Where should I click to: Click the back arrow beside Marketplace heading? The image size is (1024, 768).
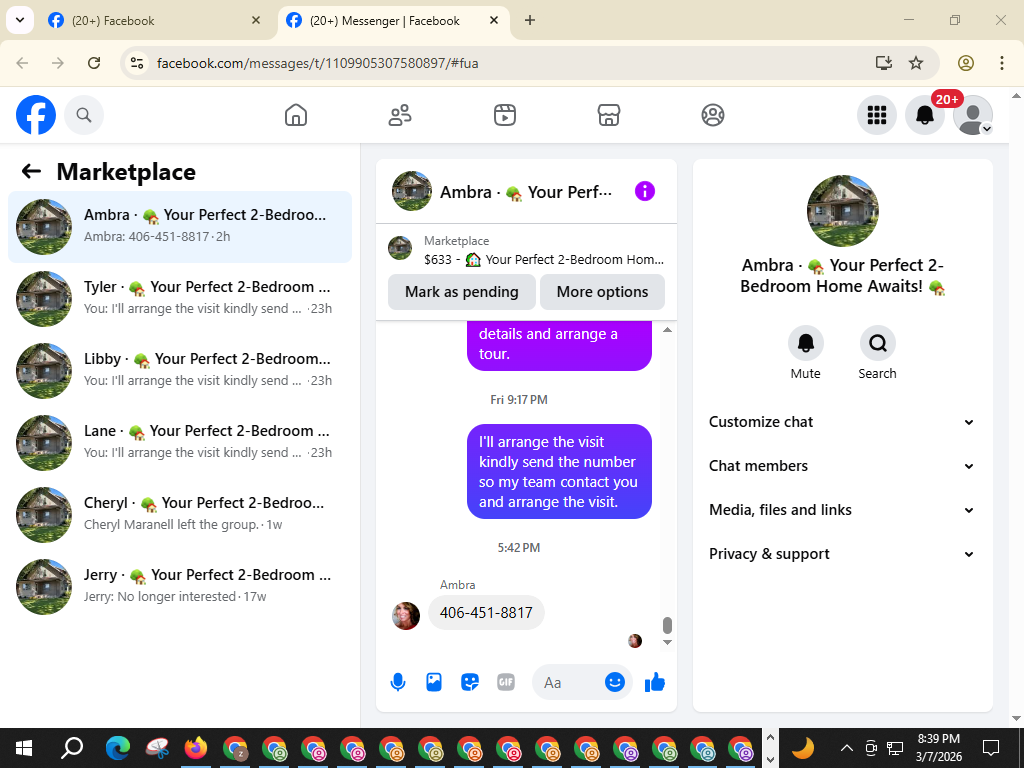(x=31, y=172)
